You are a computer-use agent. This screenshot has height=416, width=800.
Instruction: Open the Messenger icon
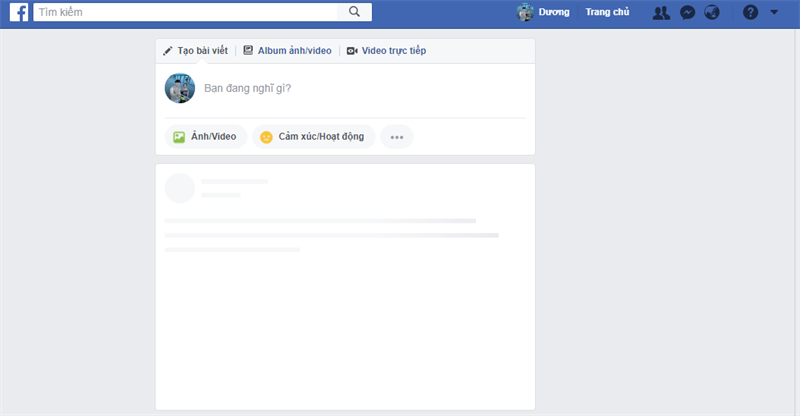click(x=687, y=12)
